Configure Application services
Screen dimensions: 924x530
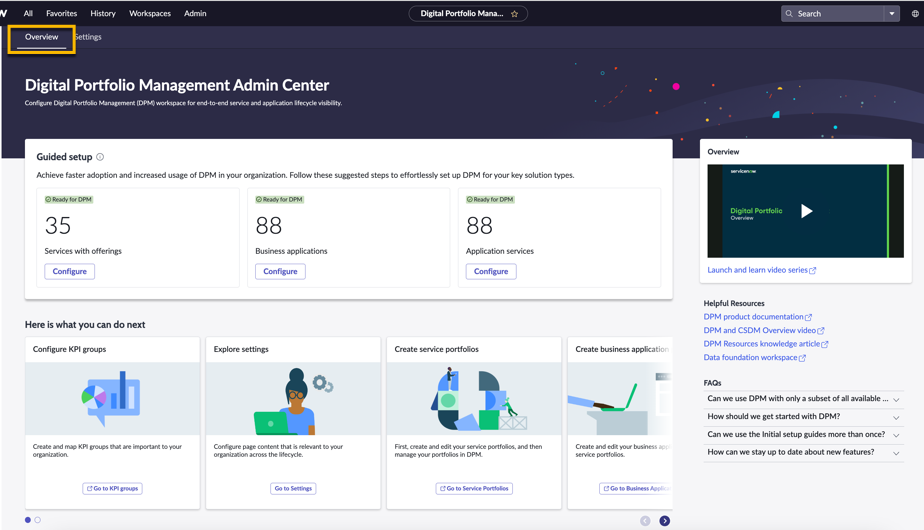[491, 271]
